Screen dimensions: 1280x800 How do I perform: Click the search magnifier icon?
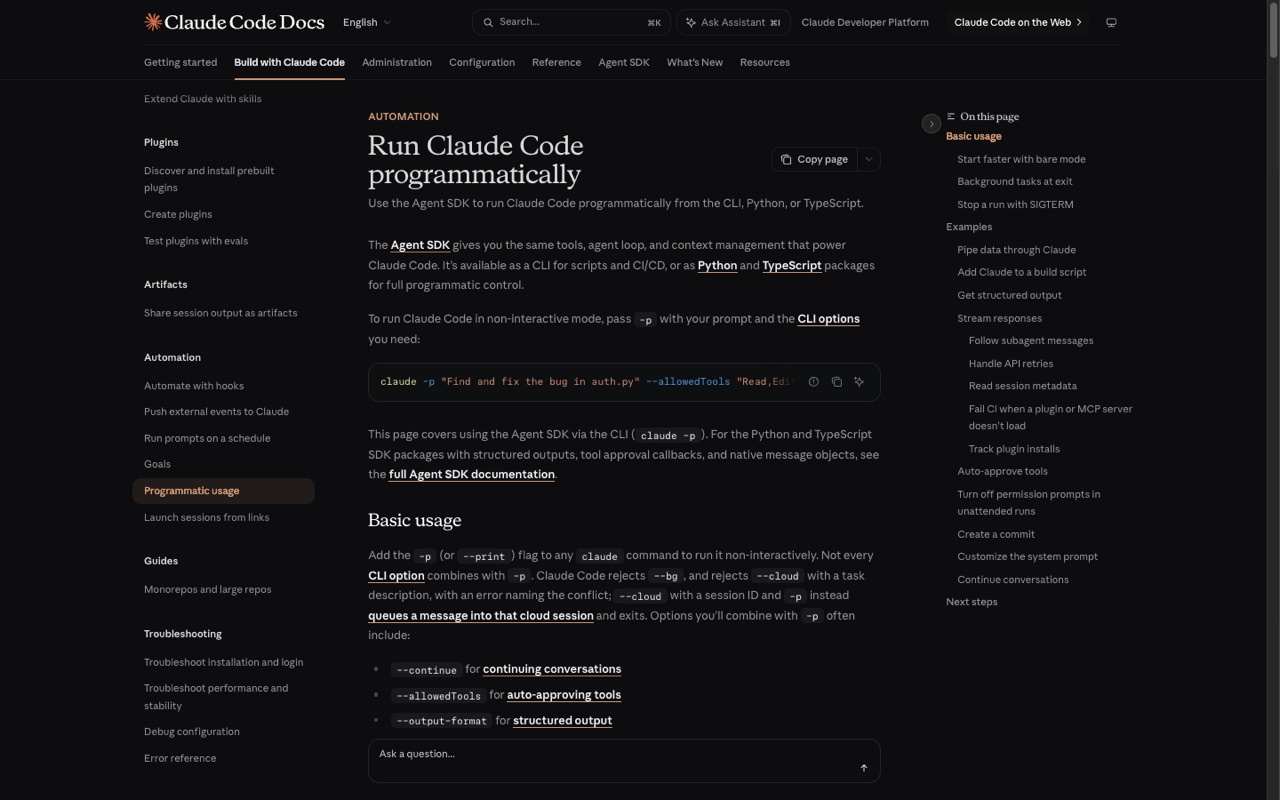tap(488, 22)
